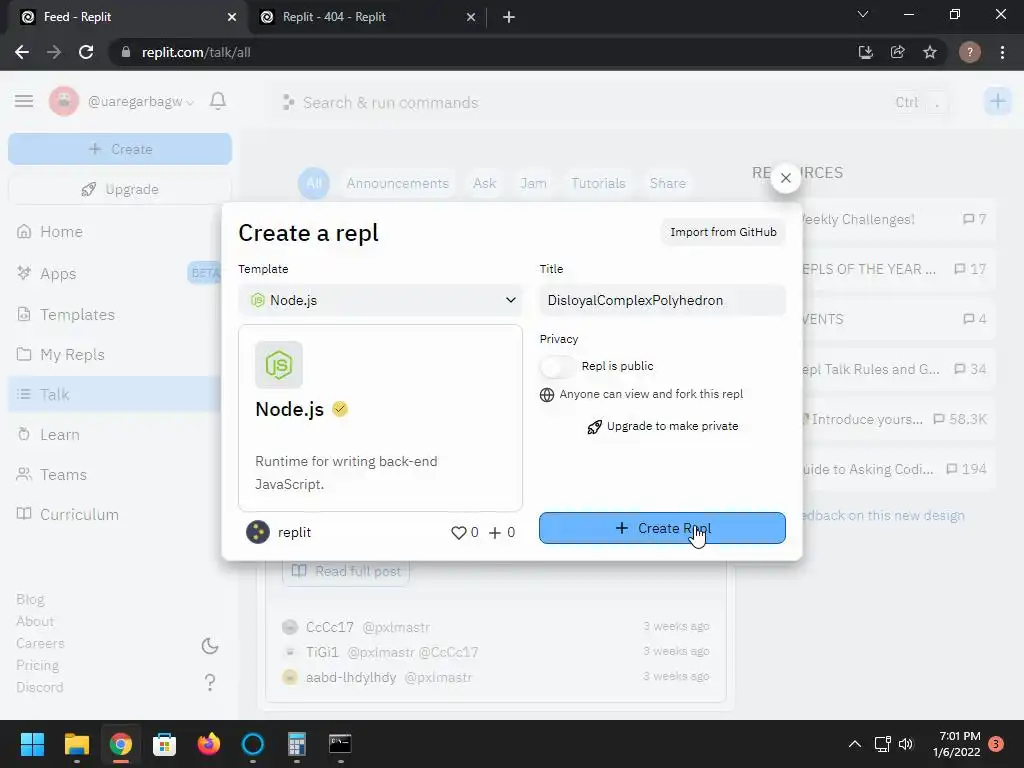This screenshot has height=768, width=1024.
Task: Click the user profile avatar
Action: coord(64,101)
